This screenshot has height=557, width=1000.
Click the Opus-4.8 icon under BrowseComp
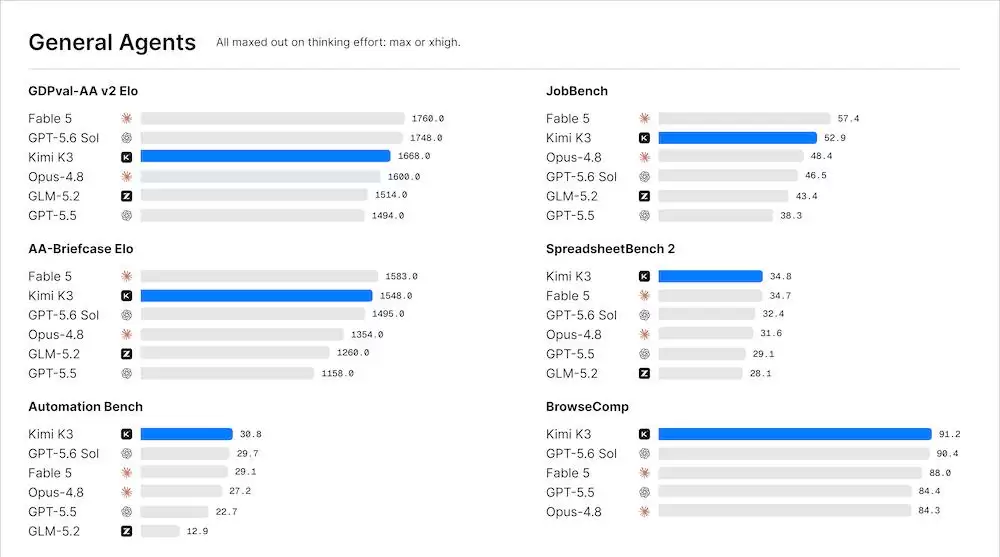click(644, 512)
